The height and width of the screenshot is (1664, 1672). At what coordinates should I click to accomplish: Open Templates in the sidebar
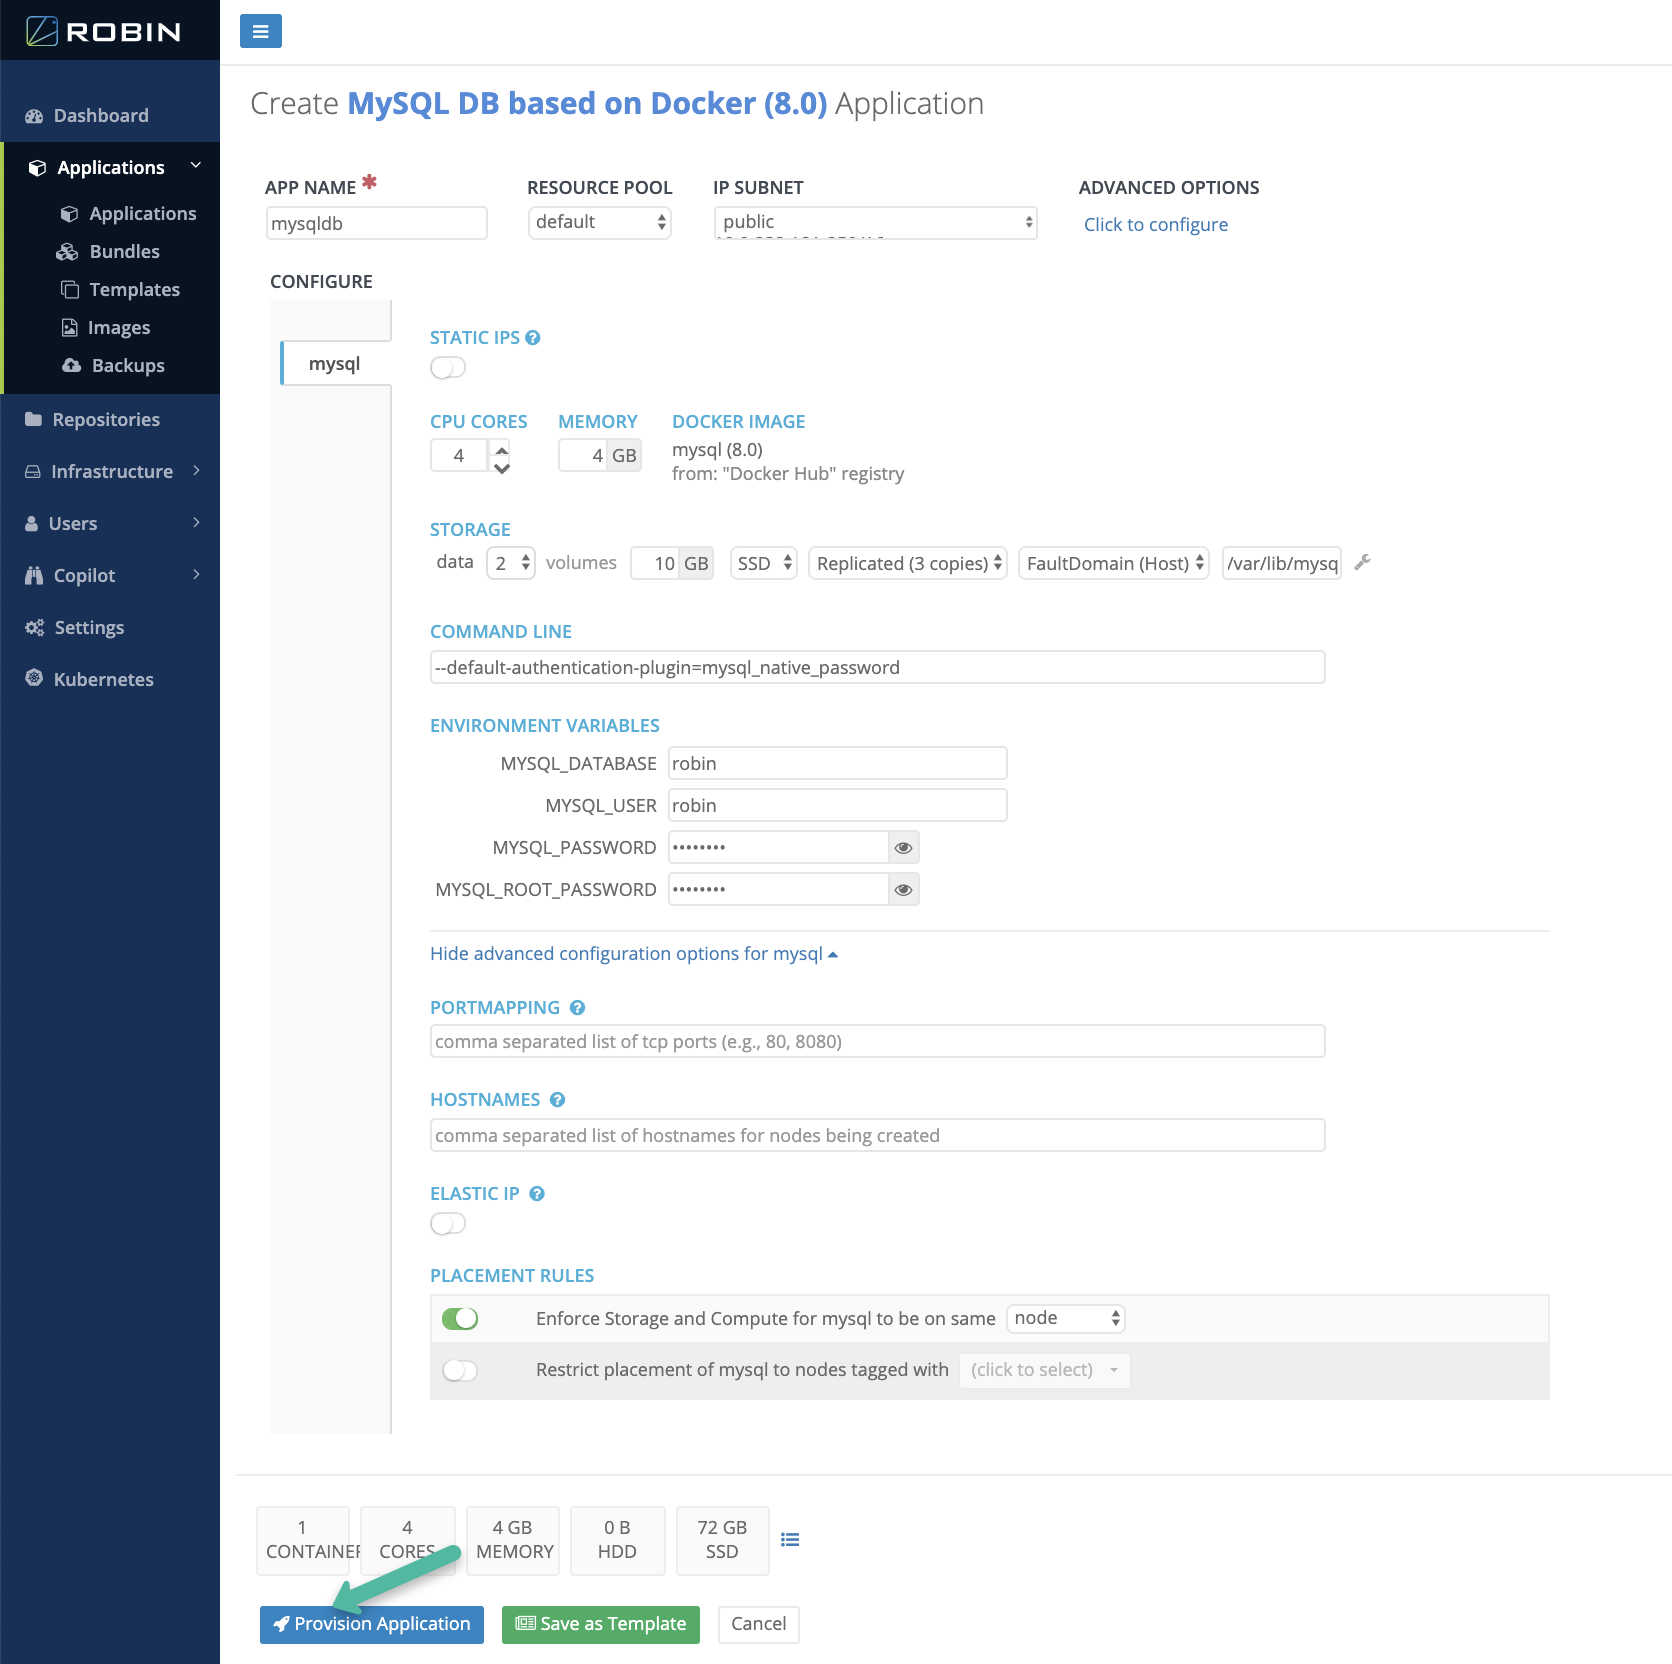(134, 290)
